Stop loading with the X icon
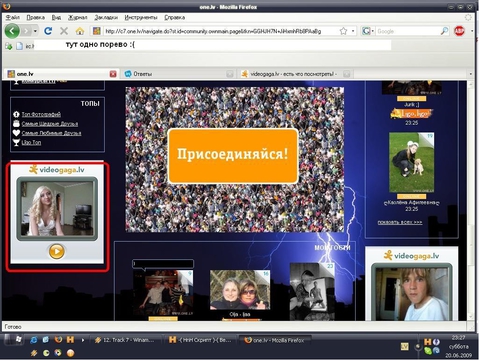This screenshot has width=479, height=361. click(64, 31)
